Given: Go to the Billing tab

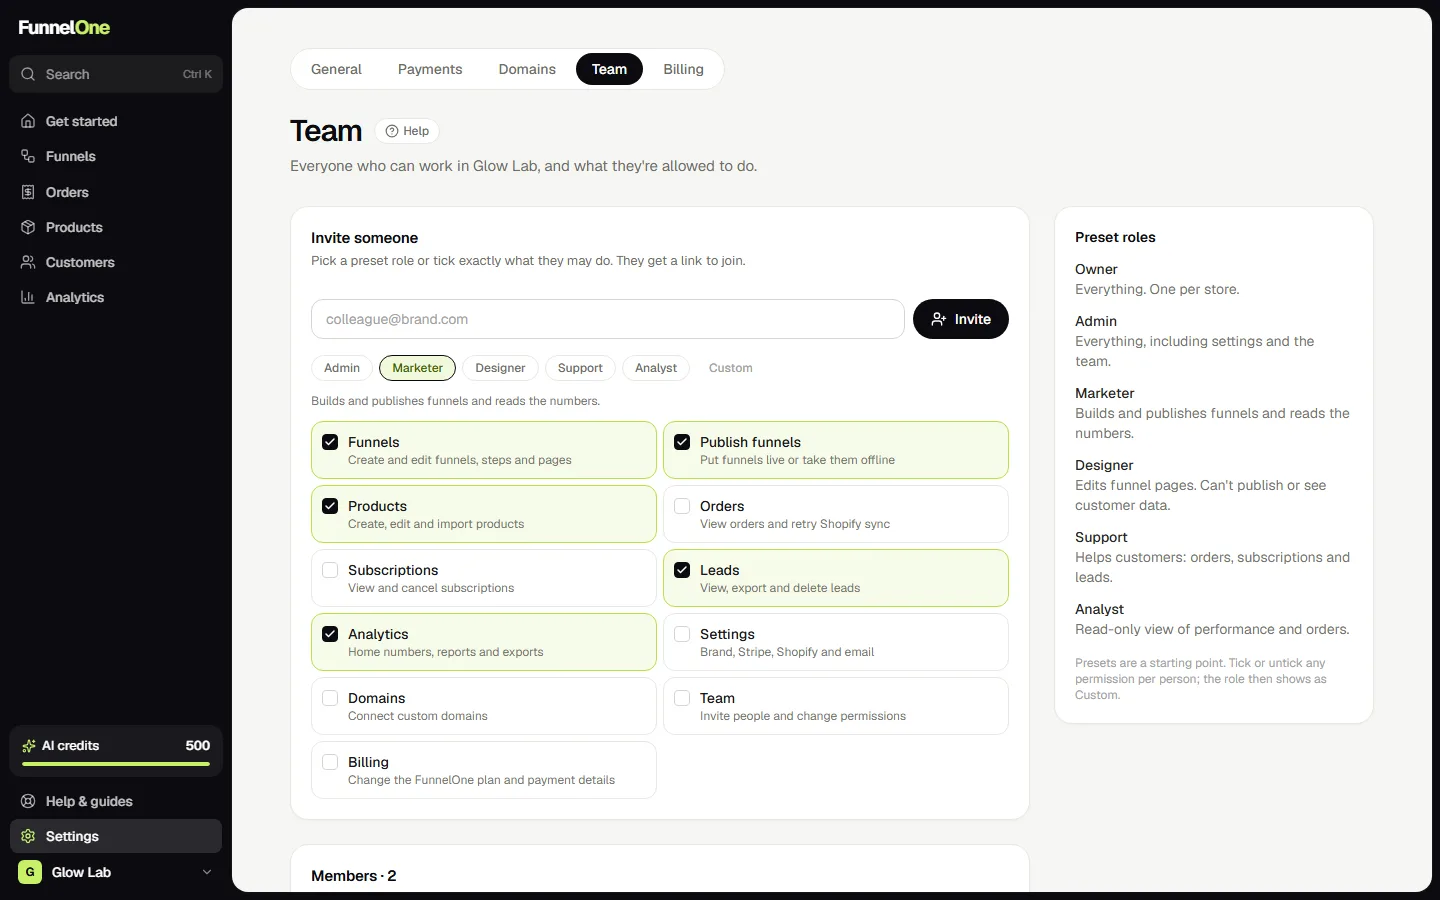Looking at the screenshot, I should (x=683, y=69).
